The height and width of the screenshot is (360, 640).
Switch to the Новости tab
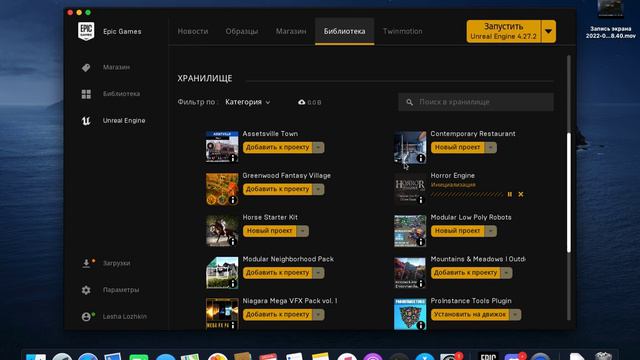(193, 31)
